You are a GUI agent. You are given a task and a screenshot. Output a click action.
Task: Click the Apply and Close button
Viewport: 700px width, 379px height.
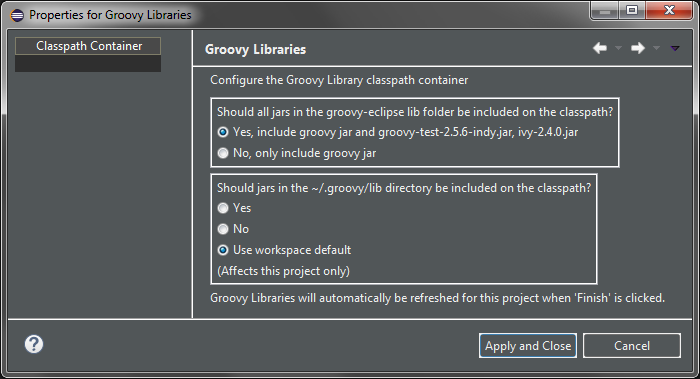[x=528, y=346]
